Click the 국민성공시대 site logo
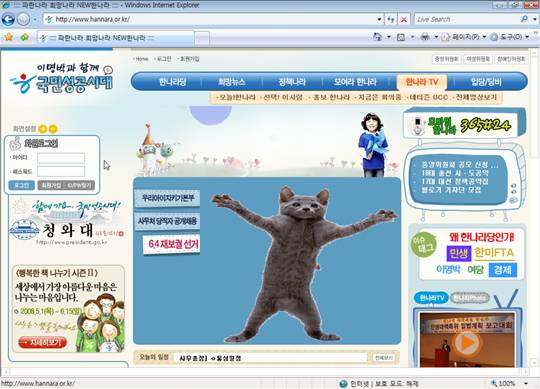Image resolution: width=540 pixels, height=389 pixels. tap(62, 78)
